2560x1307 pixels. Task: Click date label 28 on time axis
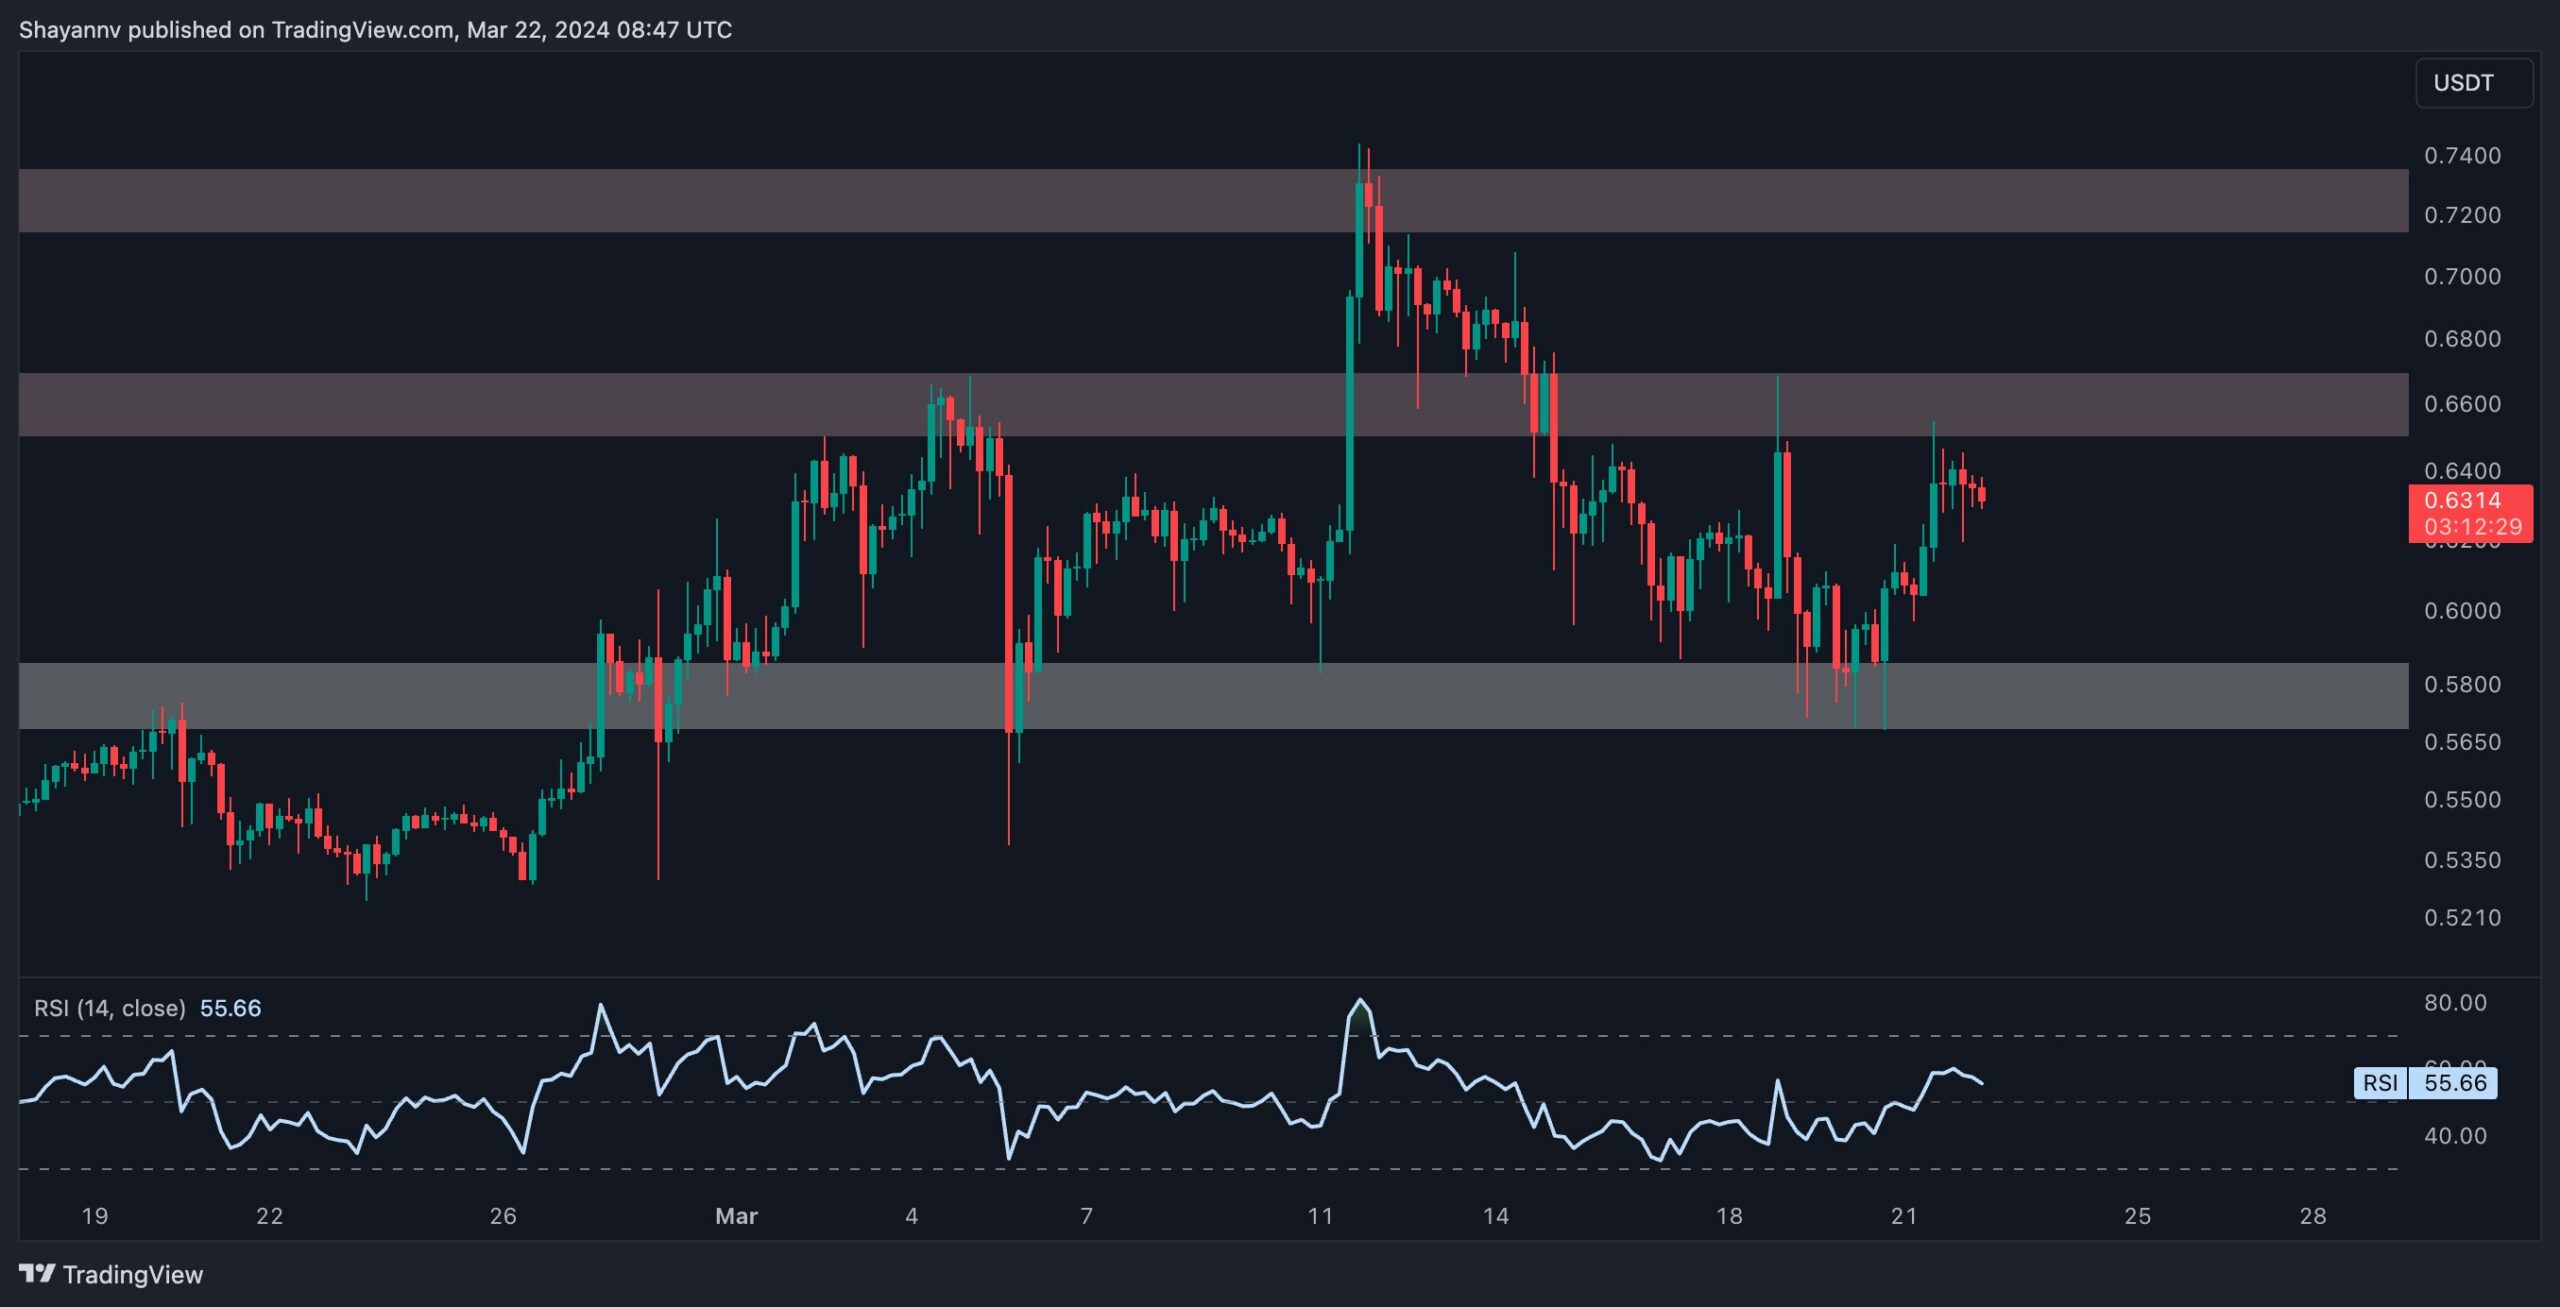click(2313, 1216)
